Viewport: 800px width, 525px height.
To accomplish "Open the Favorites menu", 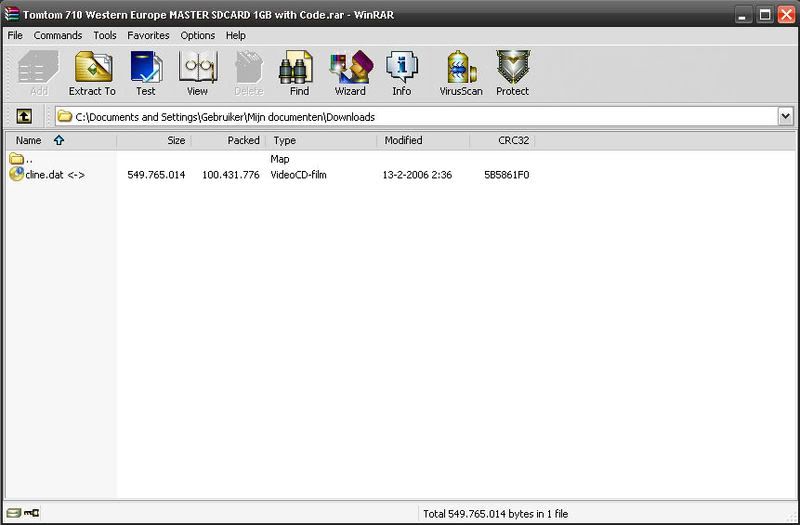I will tap(146, 35).
